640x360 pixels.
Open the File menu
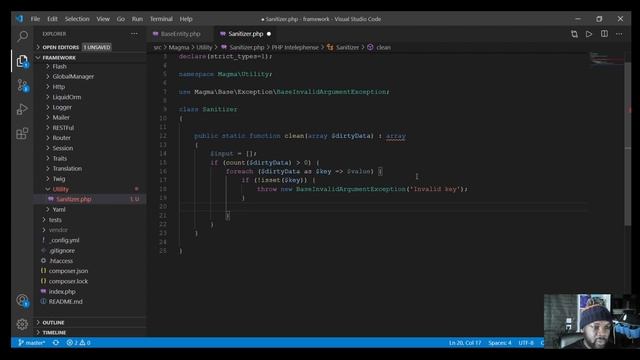(x=36, y=19)
